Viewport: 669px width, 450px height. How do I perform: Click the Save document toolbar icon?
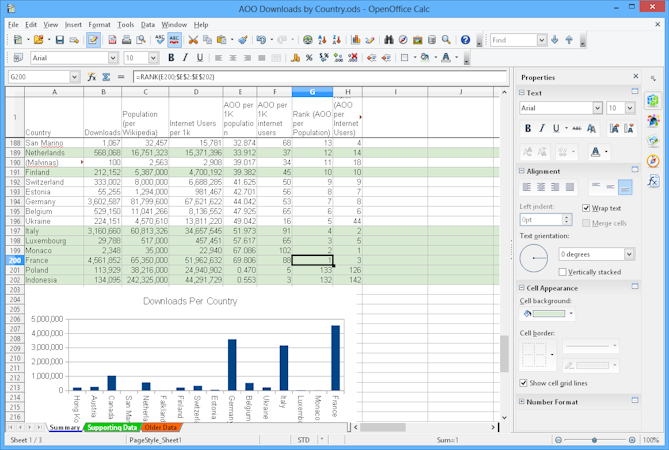point(60,40)
